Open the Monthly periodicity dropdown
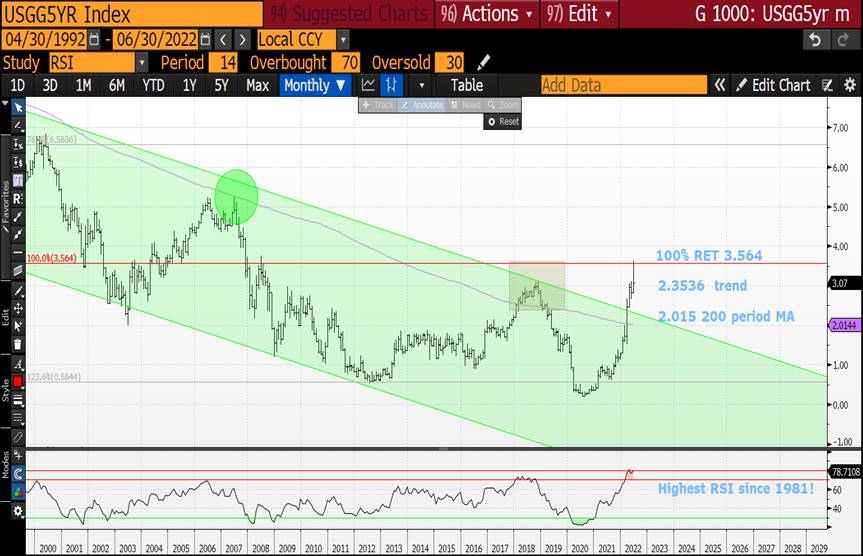The width and height of the screenshot is (863, 556). (315, 85)
